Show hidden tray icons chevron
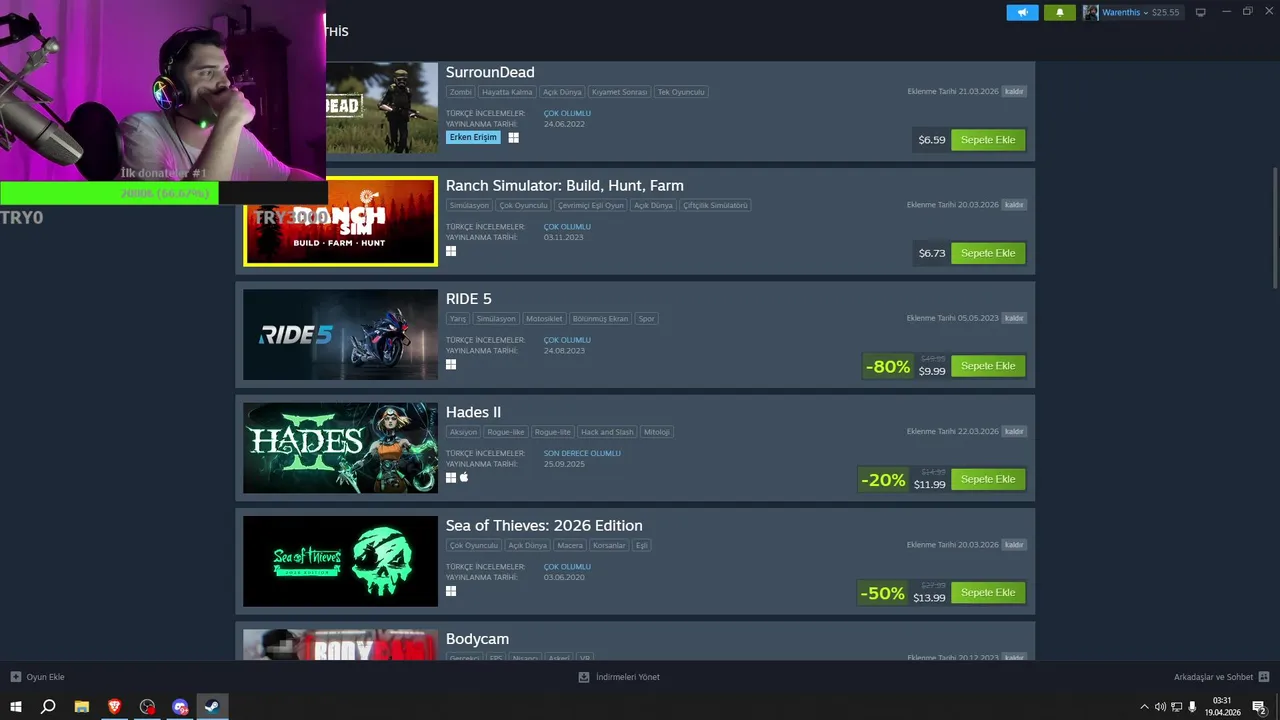Image resolution: width=1280 pixels, height=720 pixels. (1144, 707)
